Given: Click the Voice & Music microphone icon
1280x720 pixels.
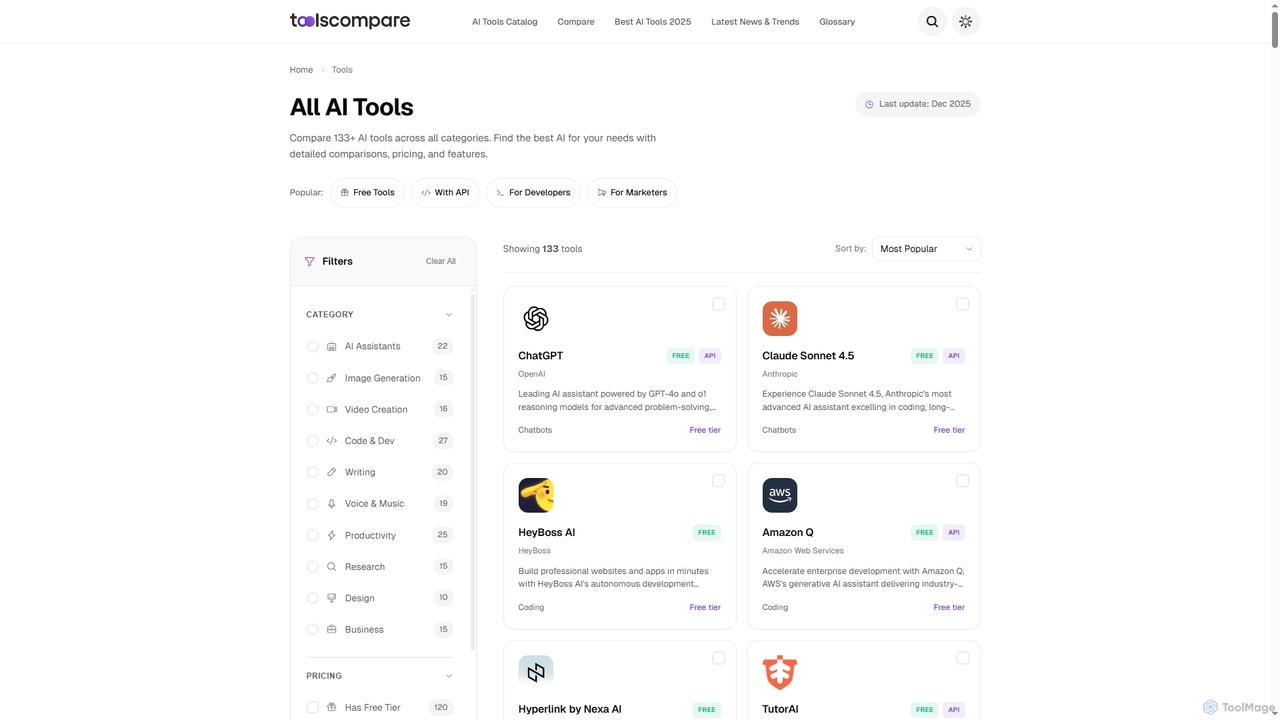Looking at the screenshot, I should (332, 504).
